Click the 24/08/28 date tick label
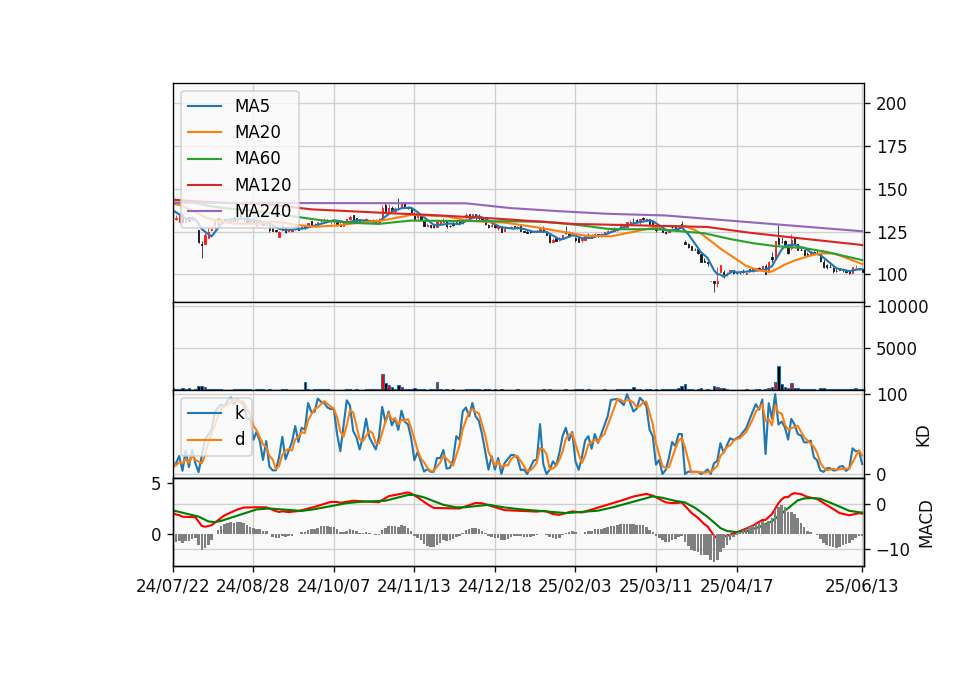 coord(253,586)
